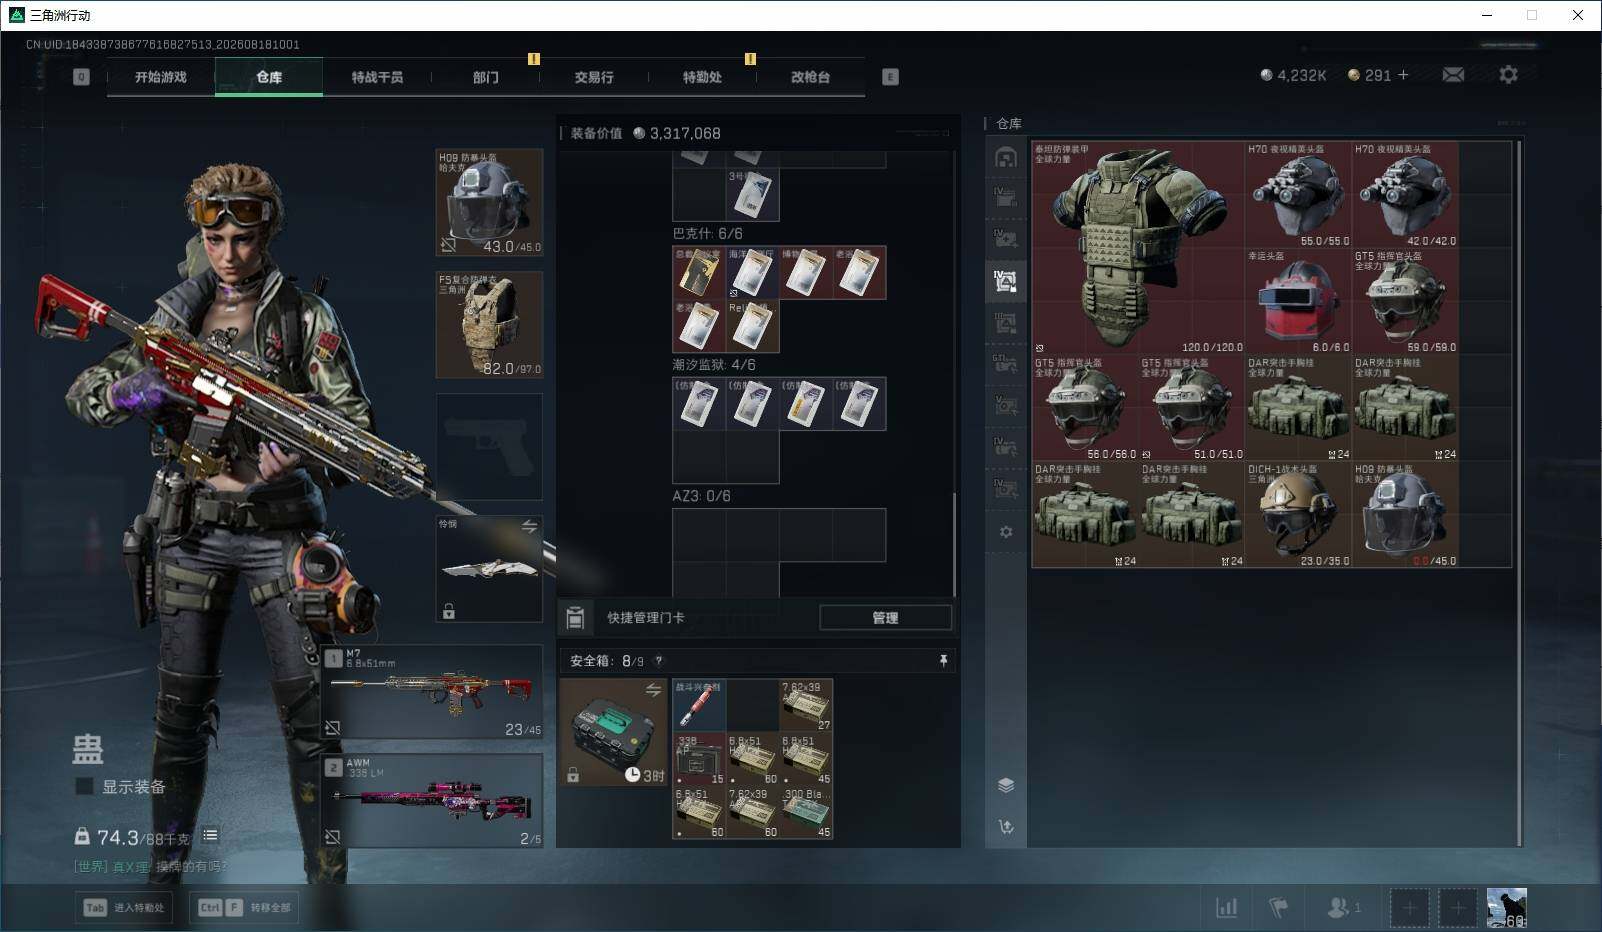Click the warehouse grid scrollbar

pyautogui.click(x=1519, y=495)
